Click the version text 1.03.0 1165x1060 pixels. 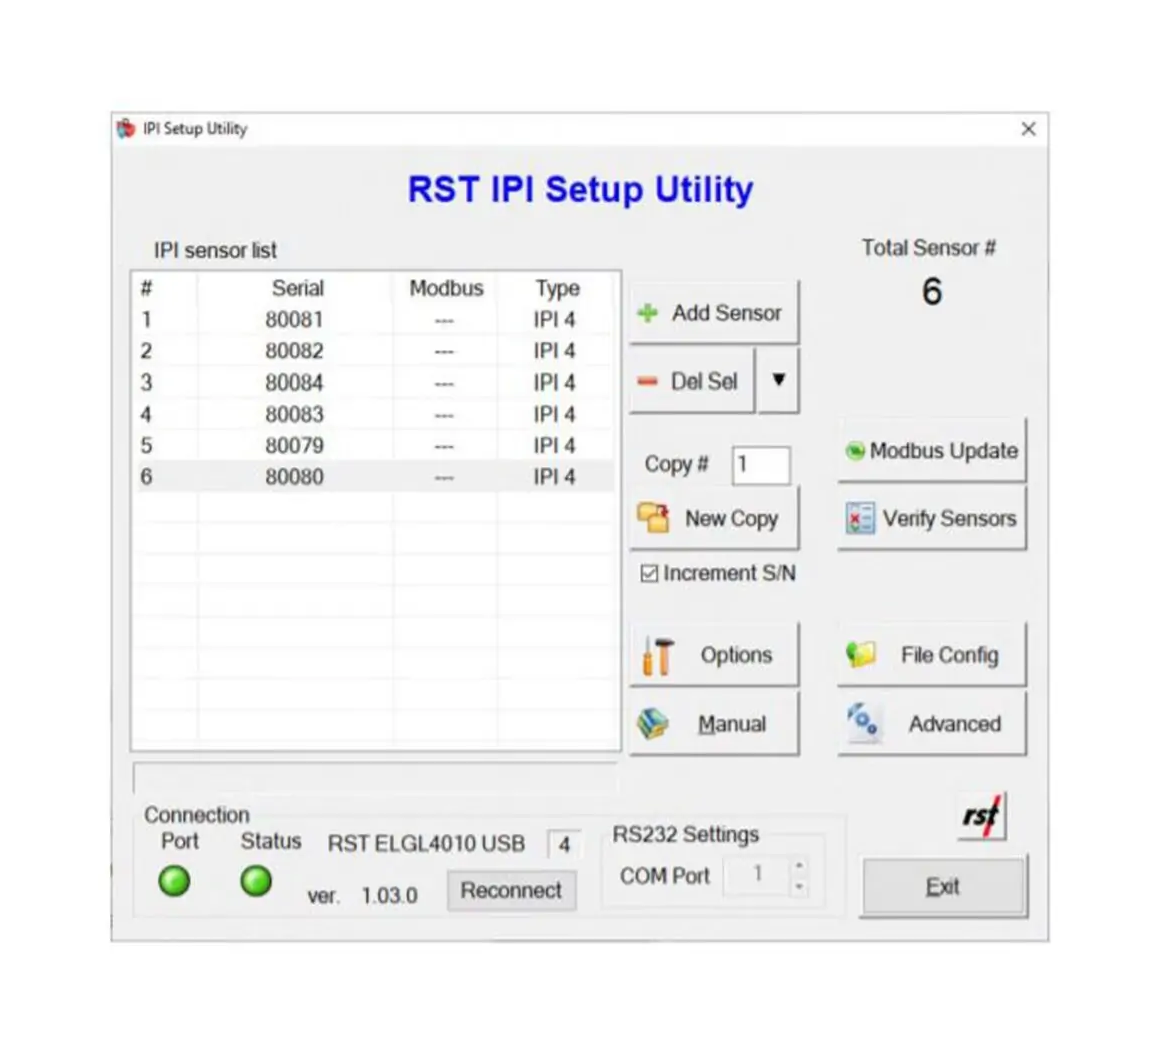(x=389, y=896)
